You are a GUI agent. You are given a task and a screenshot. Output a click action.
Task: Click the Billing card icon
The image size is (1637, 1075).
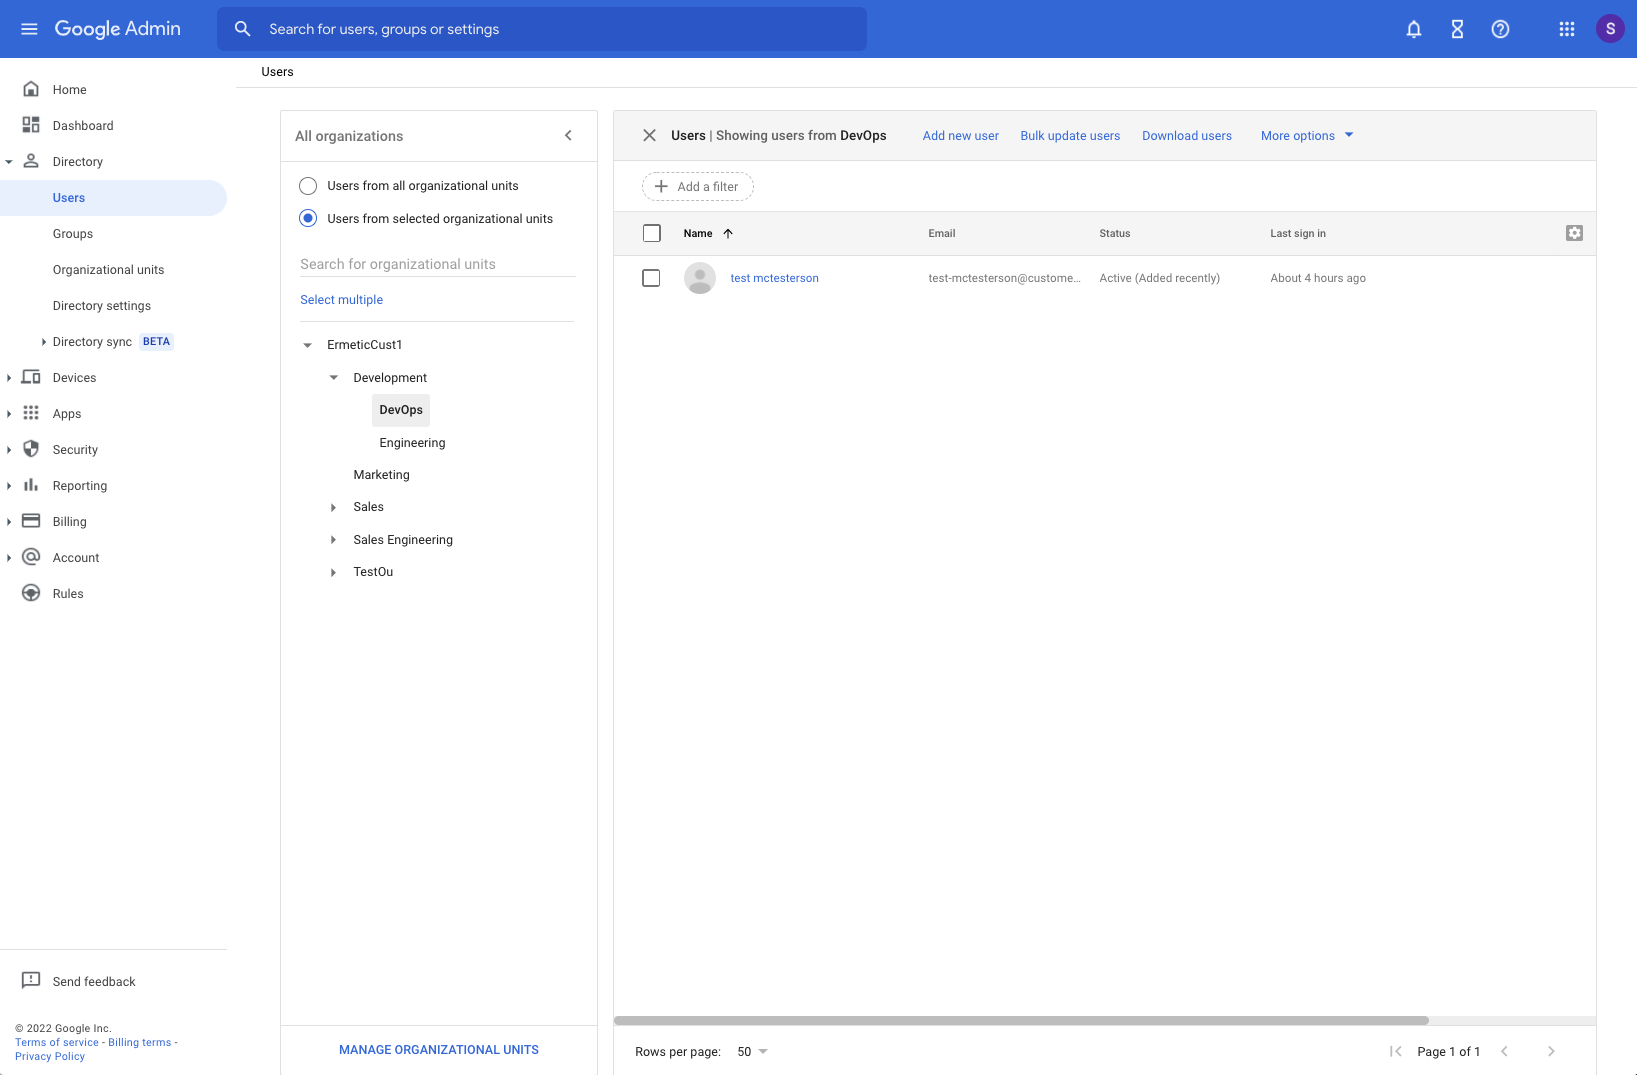tap(31, 521)
